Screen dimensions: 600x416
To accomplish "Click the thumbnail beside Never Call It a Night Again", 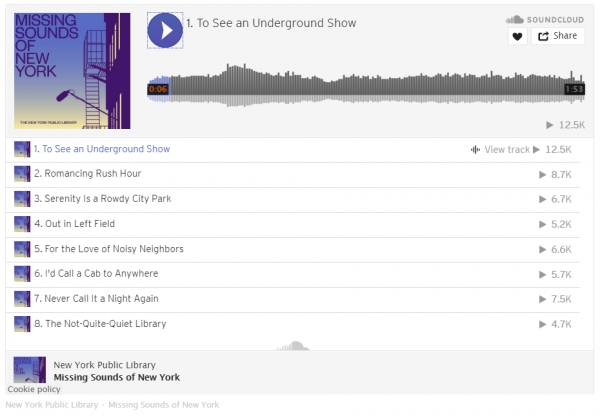I will (22, 299).
